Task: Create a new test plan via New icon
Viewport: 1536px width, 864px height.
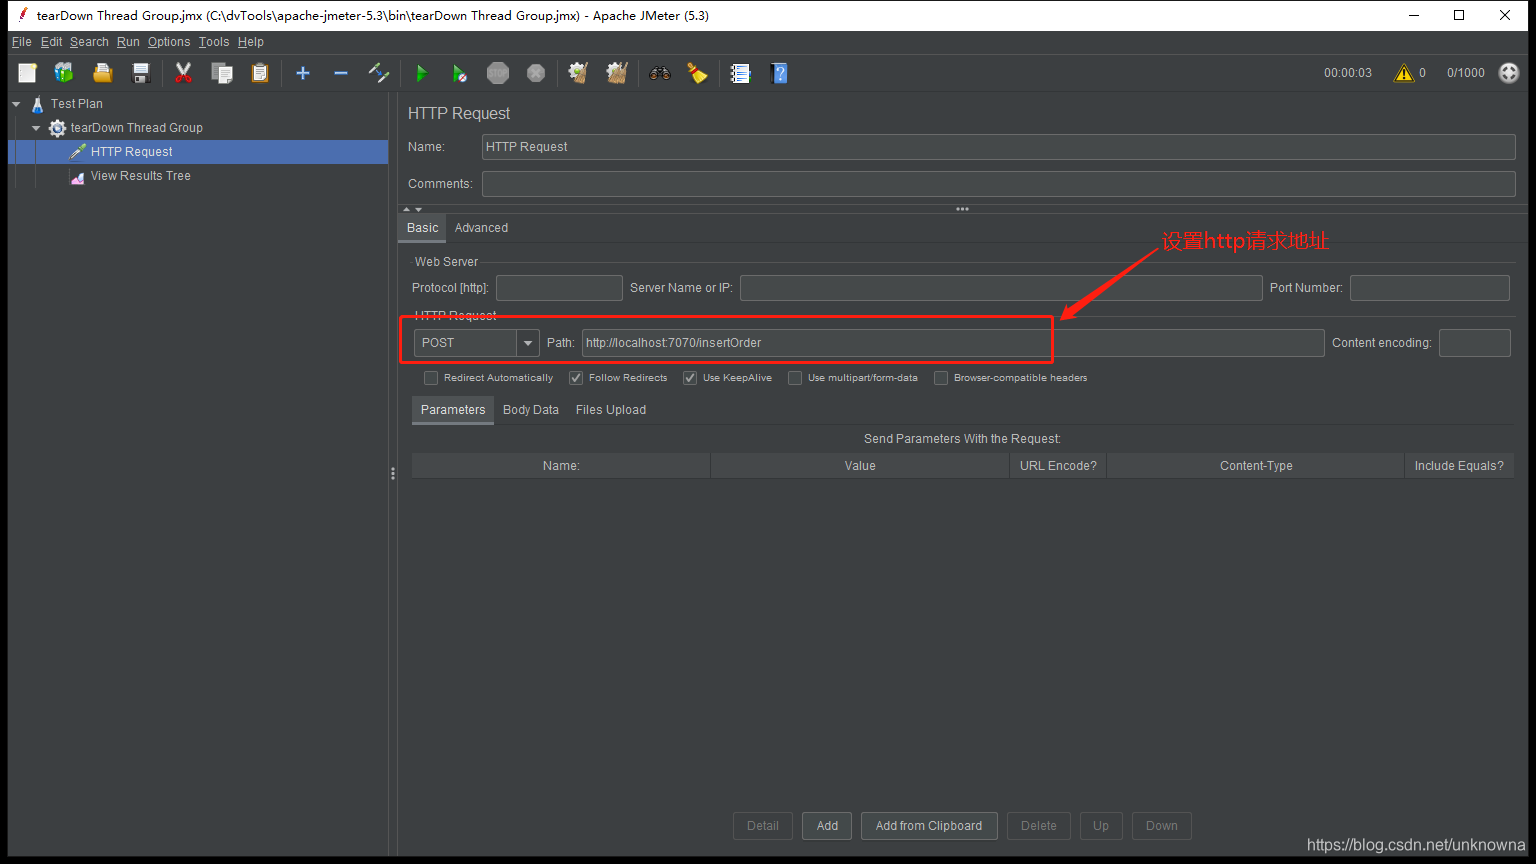Action: tap(27, 73)
